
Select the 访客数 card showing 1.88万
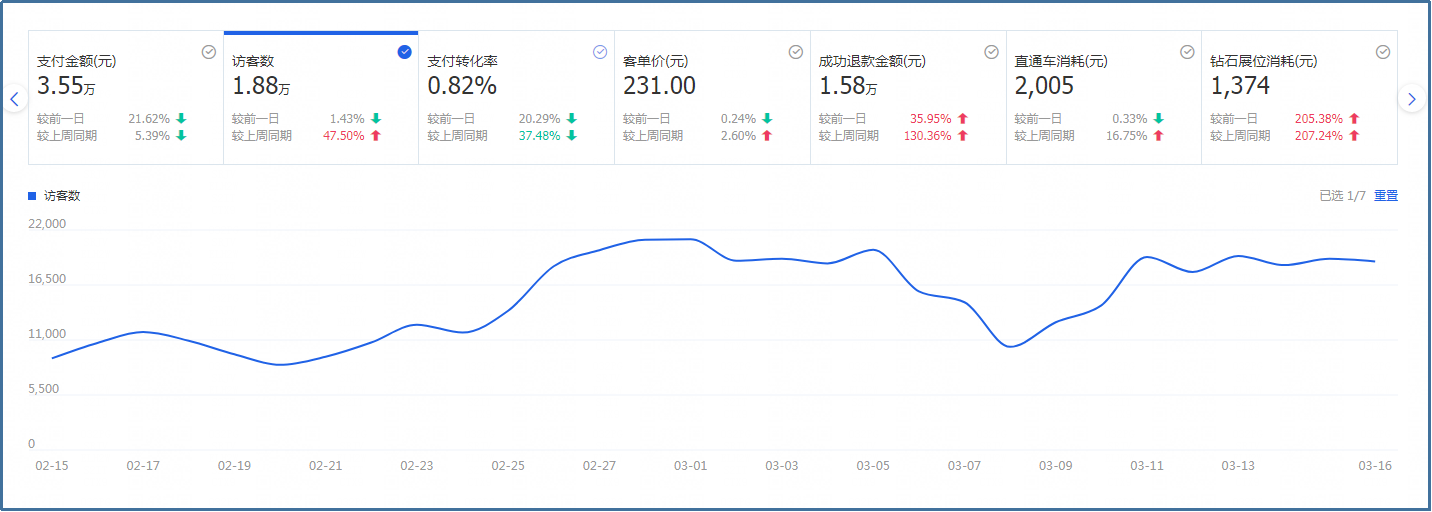coord(321,97)
